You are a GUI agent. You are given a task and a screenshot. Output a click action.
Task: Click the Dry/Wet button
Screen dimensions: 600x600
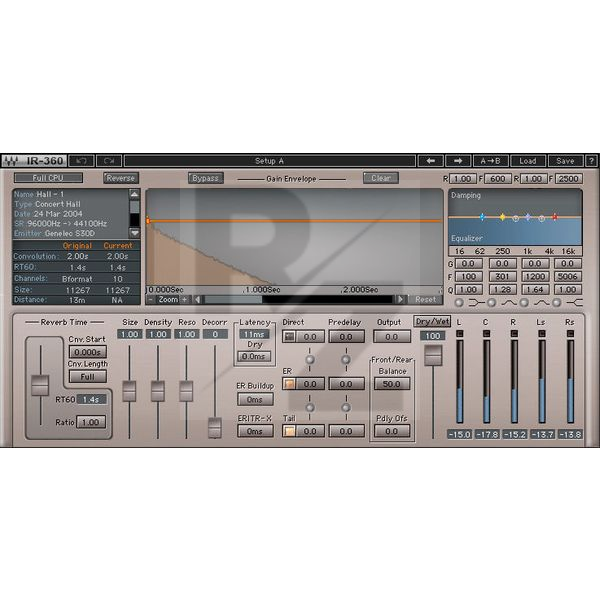point(432,321)
